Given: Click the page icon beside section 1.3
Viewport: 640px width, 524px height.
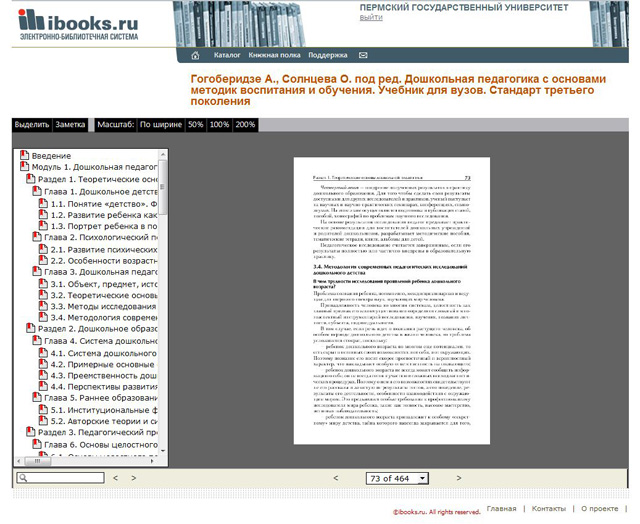Looking at the screenshot, I should 43,225.
